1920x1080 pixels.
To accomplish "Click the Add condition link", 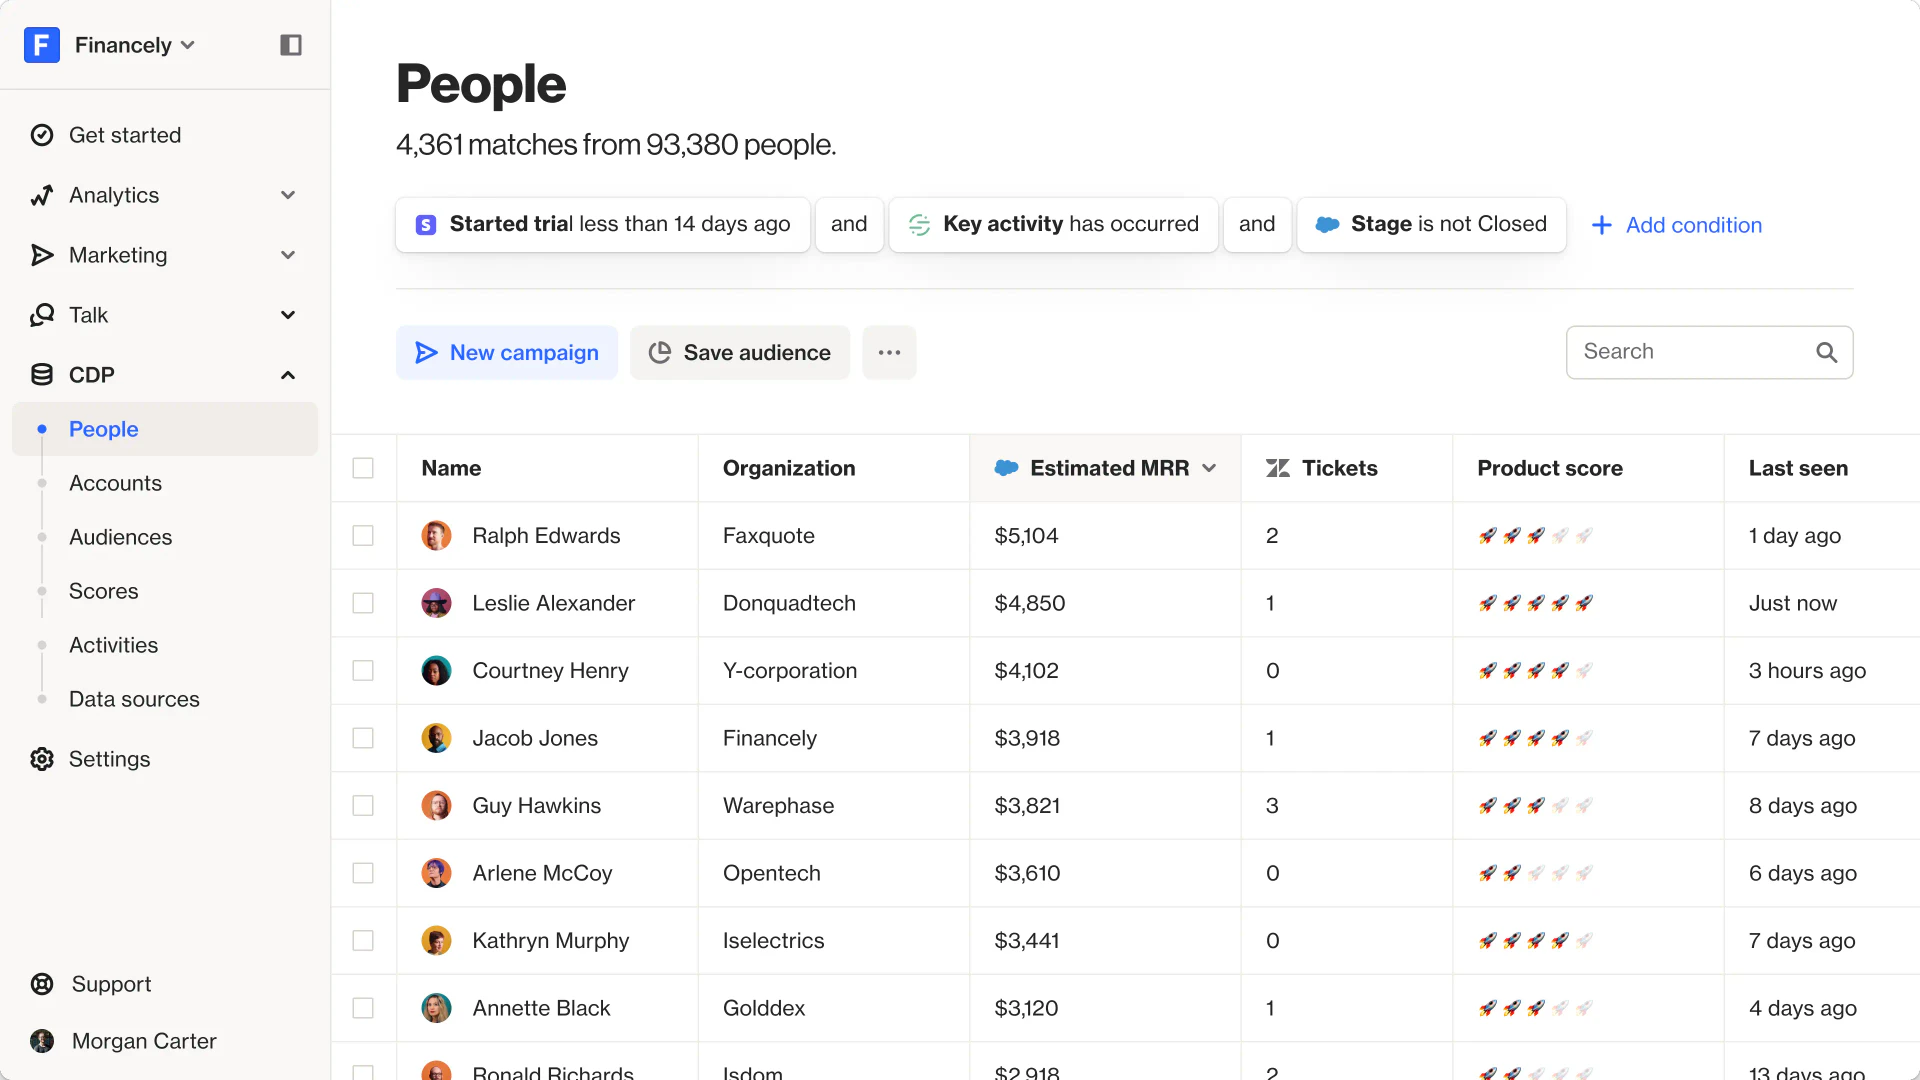I will click(1677, 225).
